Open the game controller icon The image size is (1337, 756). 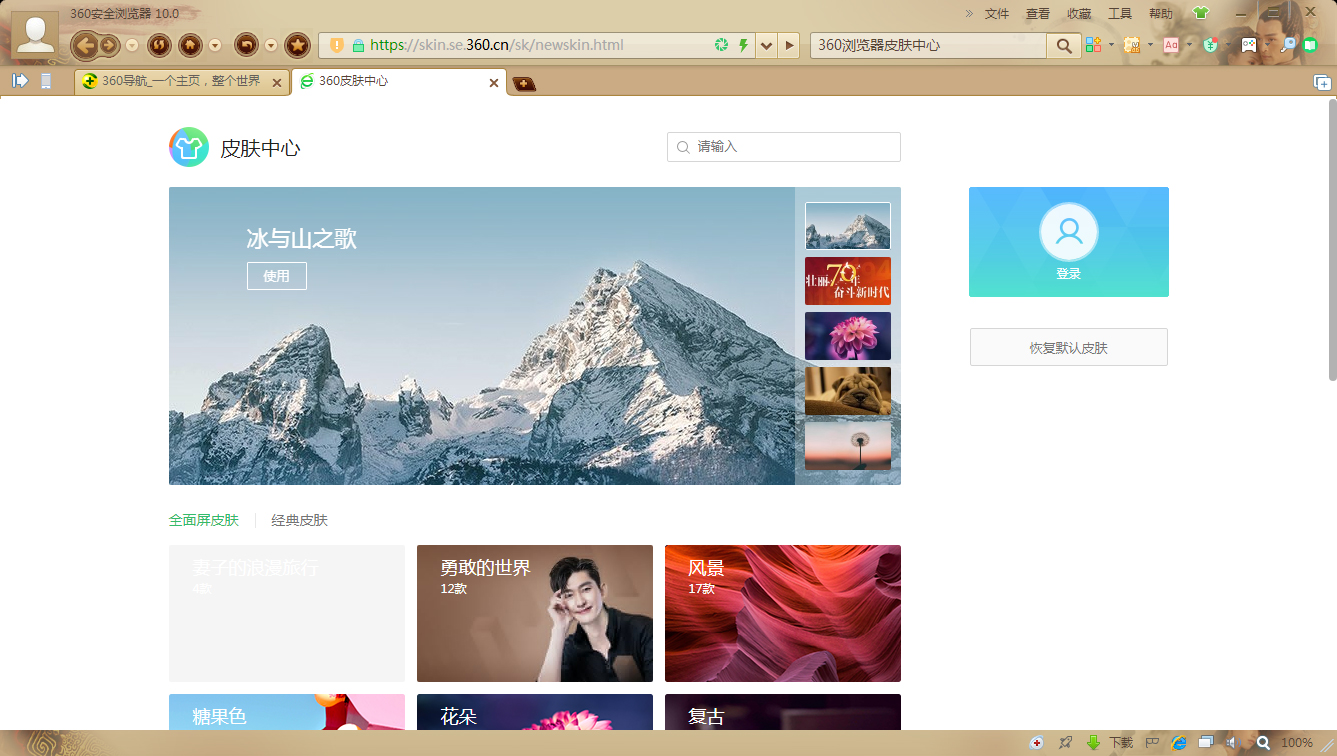pyautogui.click(x=1249, y=45)
